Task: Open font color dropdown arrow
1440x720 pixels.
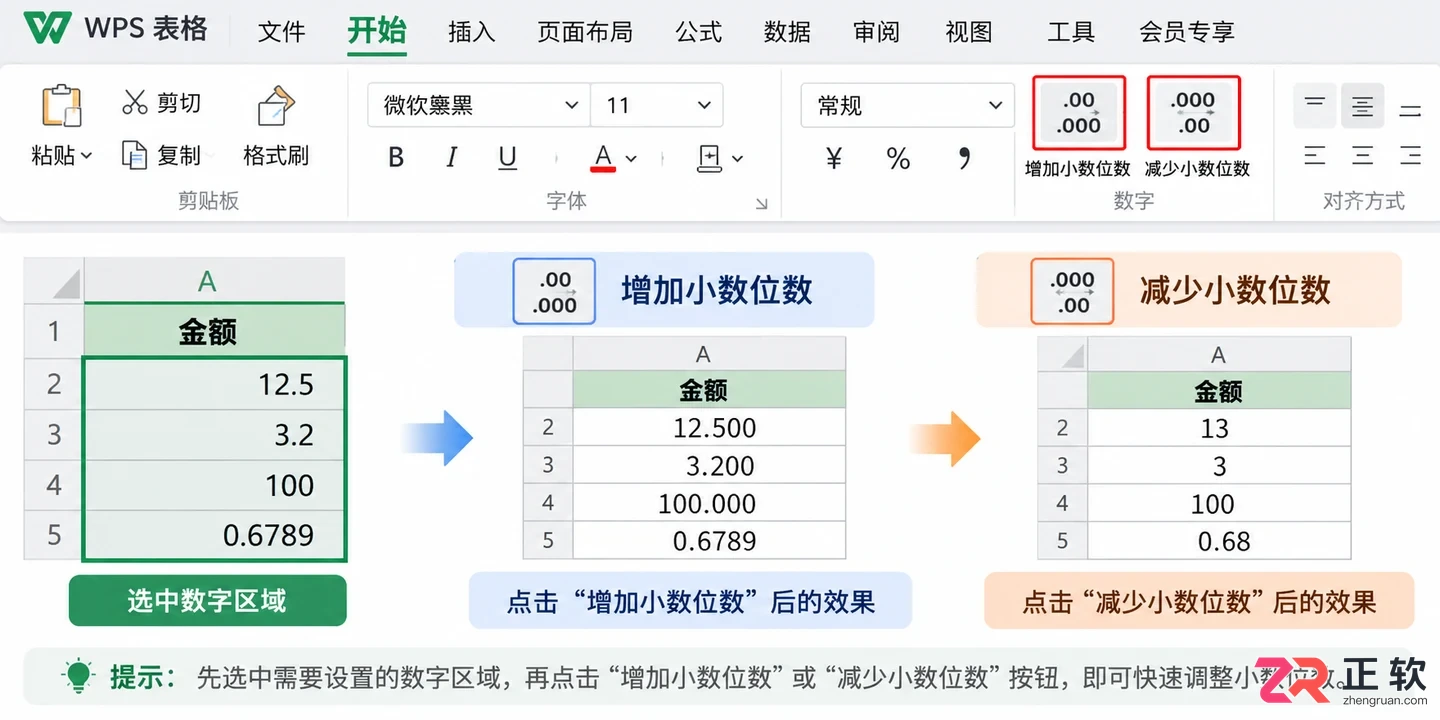Action: tap(631, 158)
